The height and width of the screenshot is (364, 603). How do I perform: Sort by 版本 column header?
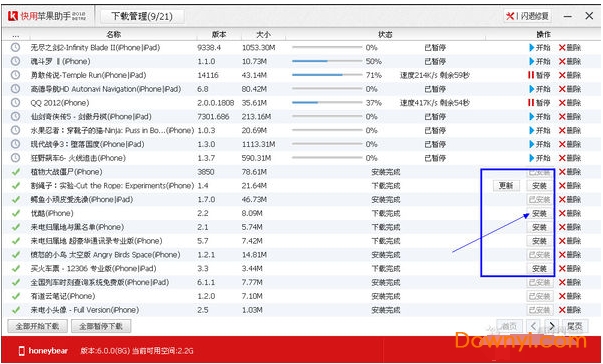tap(219, 35)
